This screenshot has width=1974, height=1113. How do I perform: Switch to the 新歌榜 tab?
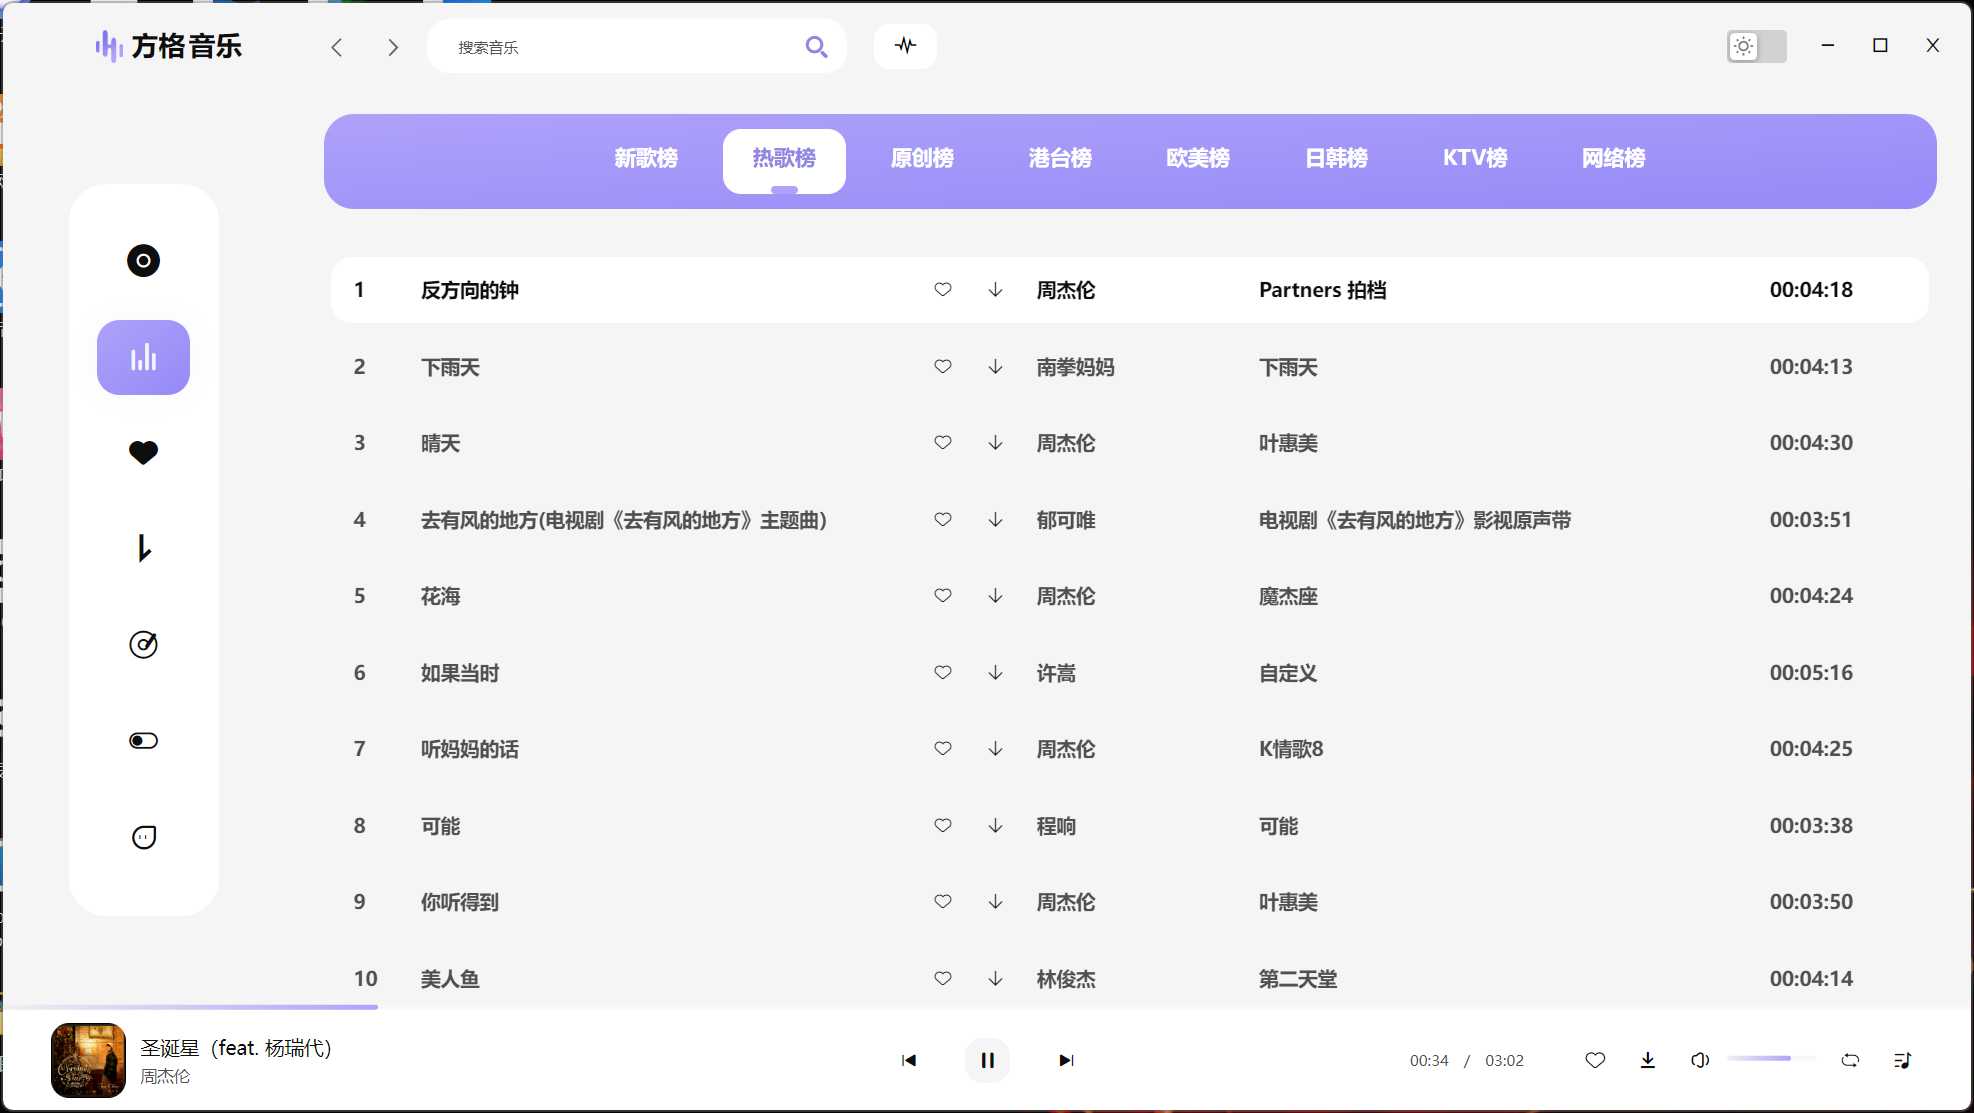(x=646, y=158)
